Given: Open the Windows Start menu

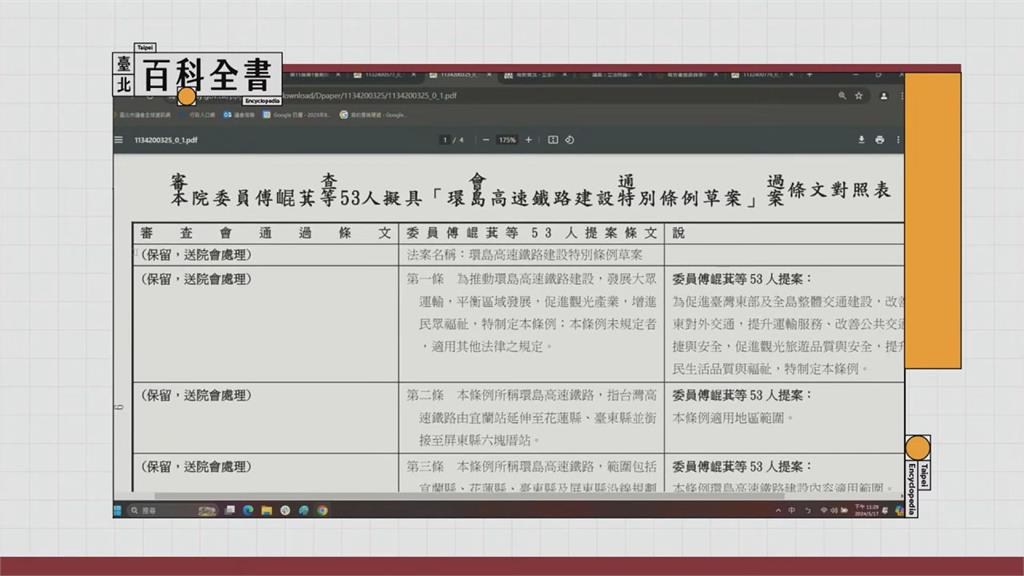Looking at the screenshot, I should coord(118,510).
